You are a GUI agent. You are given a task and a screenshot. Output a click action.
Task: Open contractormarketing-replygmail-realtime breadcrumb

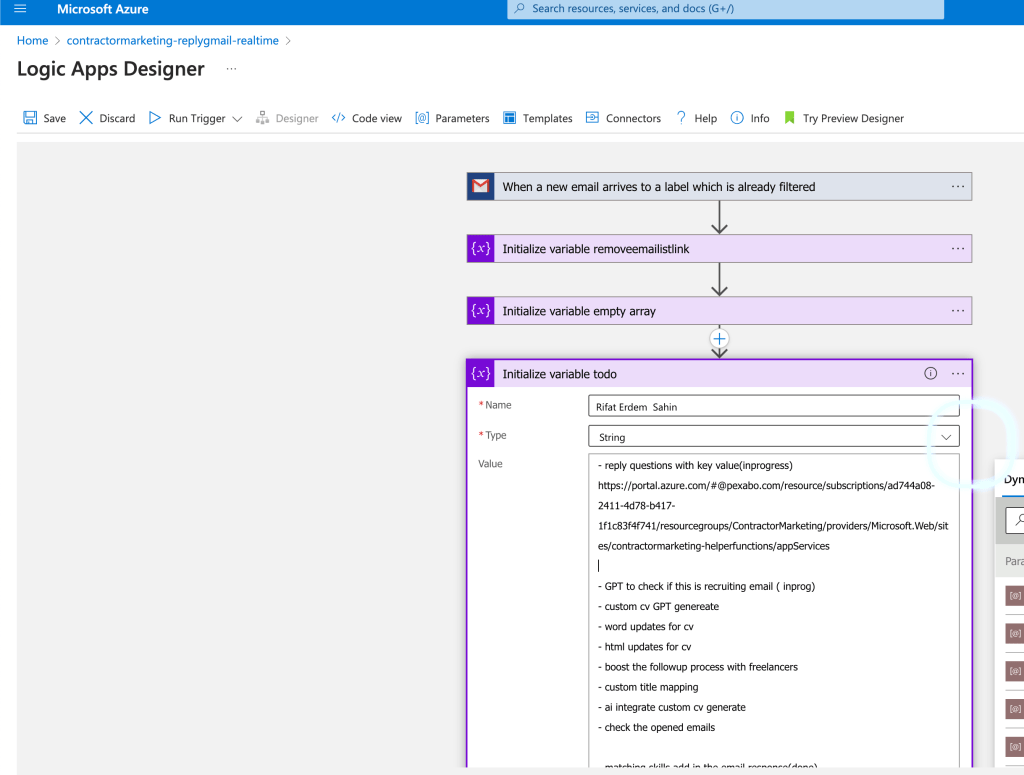[172, 40]
